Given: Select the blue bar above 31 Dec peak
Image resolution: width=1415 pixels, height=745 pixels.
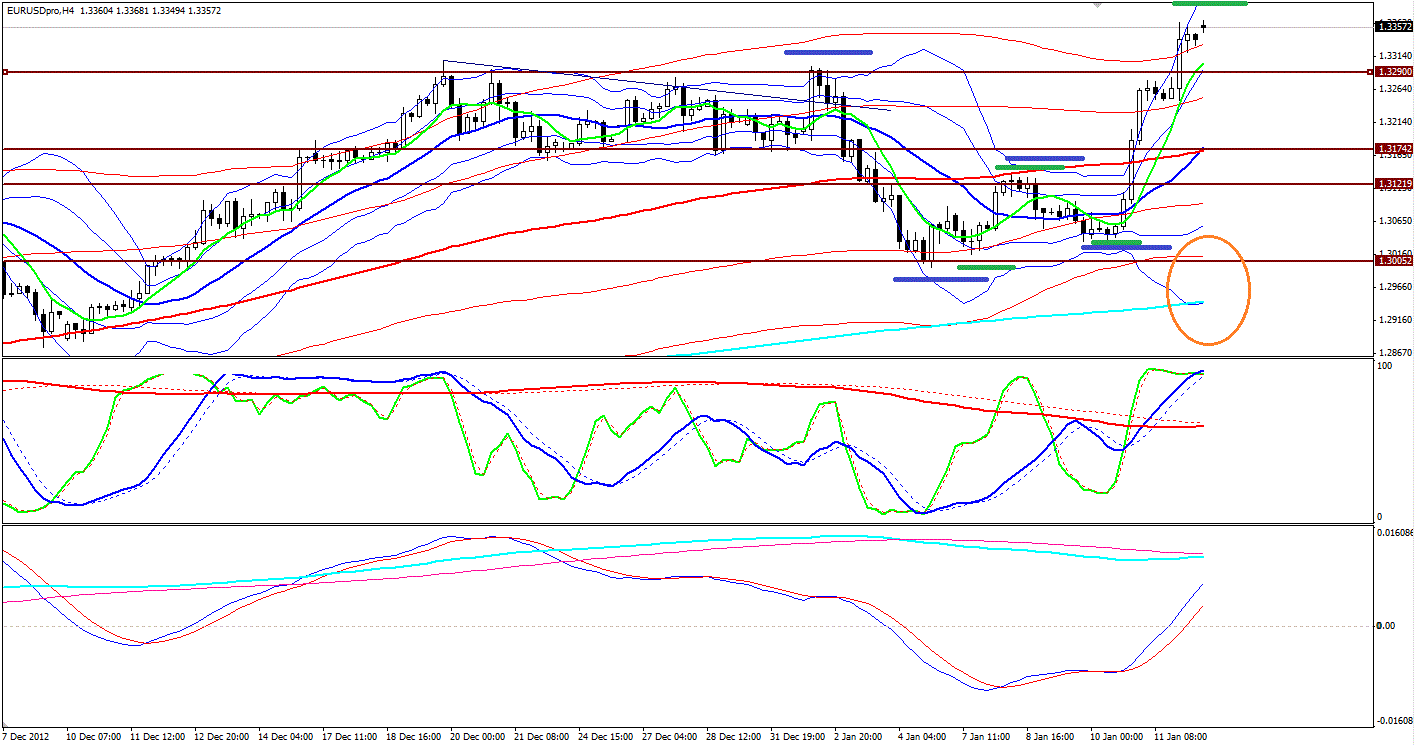Looking at the screenshot, I should [x=829, y=51].
